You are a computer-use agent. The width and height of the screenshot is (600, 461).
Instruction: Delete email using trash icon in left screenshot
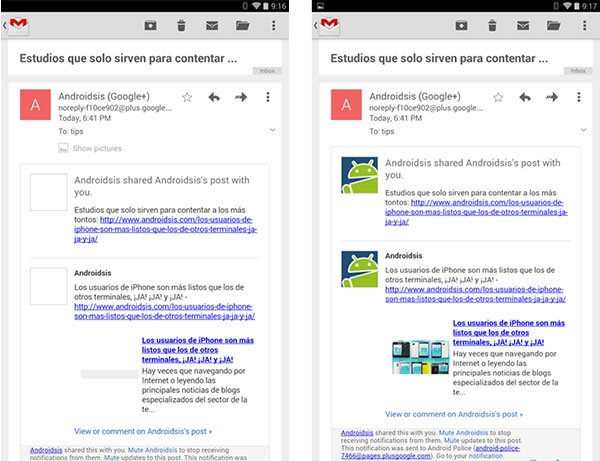point(181,26)
